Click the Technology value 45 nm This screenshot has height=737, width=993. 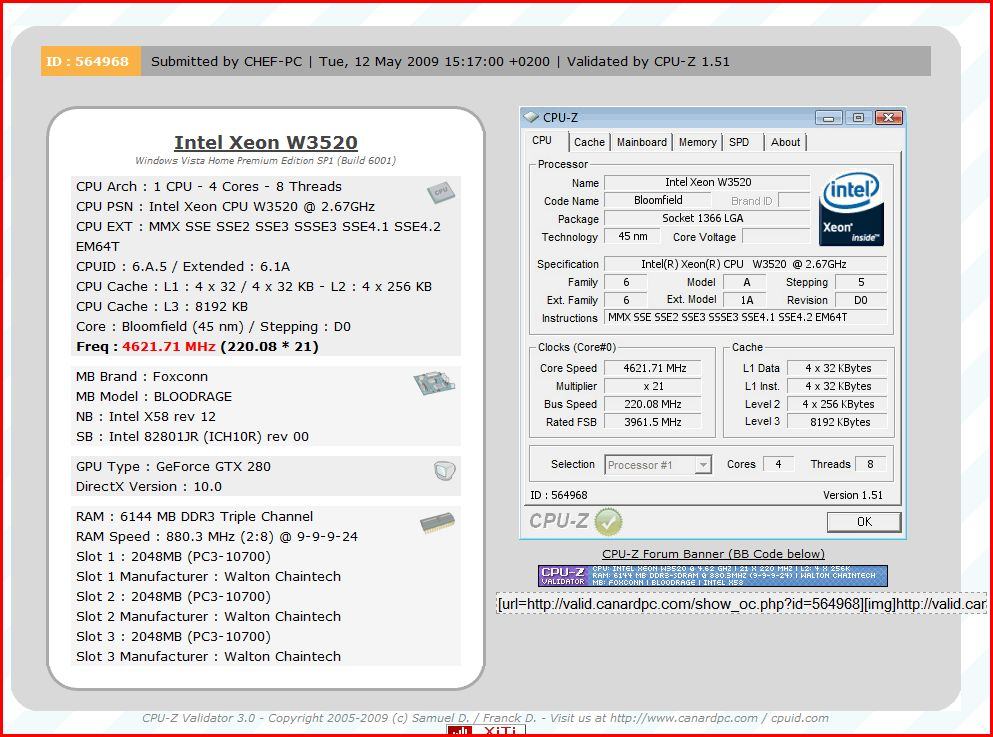[633, 236]
